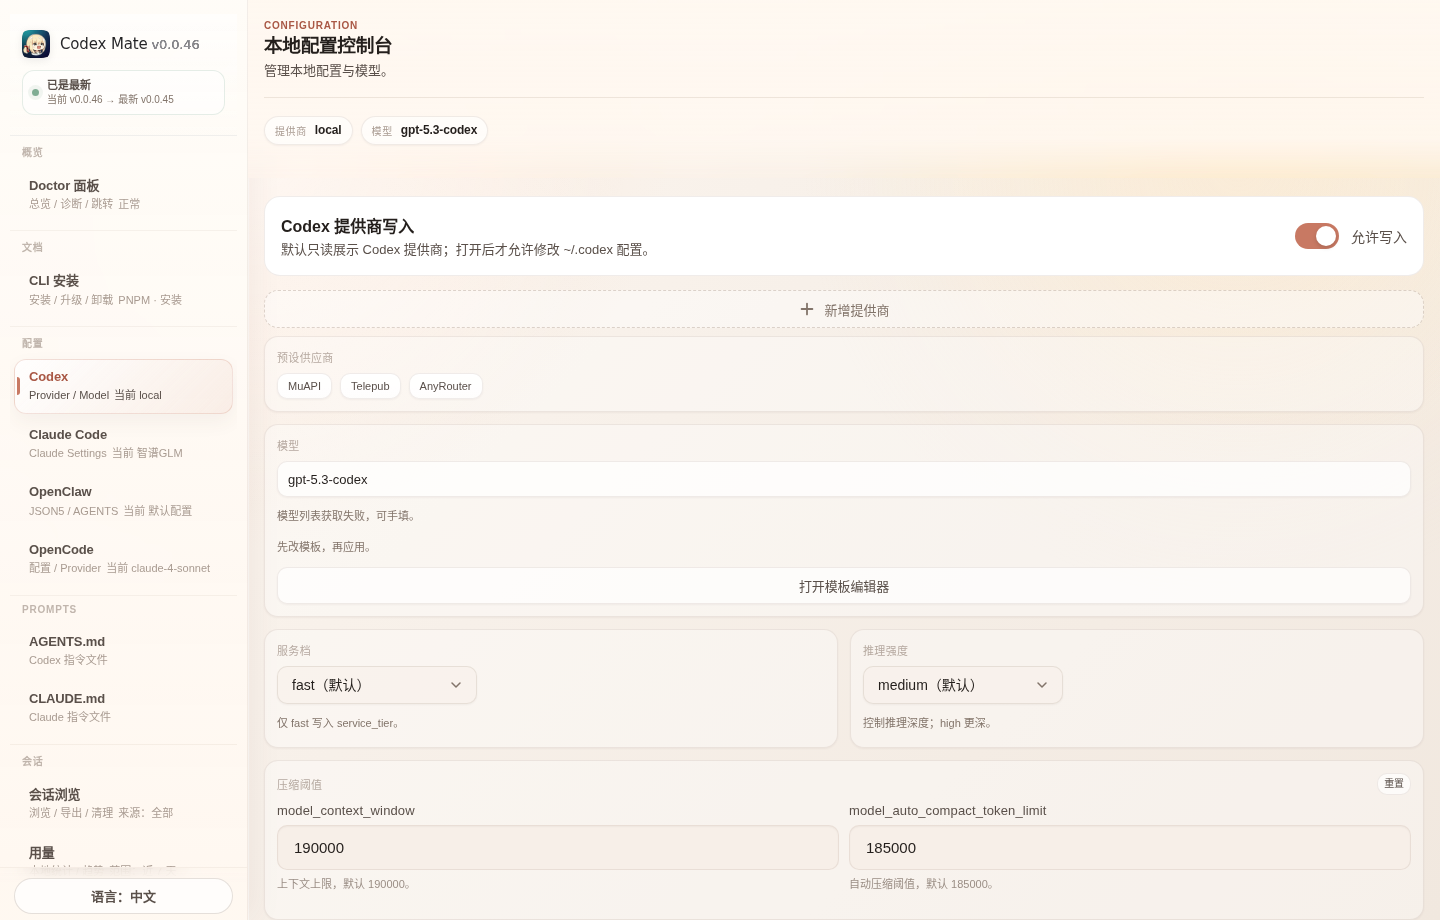This screenshot has height=920, width=1440.
Task: Open CLAUDE.md prompt file
Action: point(124,707)
